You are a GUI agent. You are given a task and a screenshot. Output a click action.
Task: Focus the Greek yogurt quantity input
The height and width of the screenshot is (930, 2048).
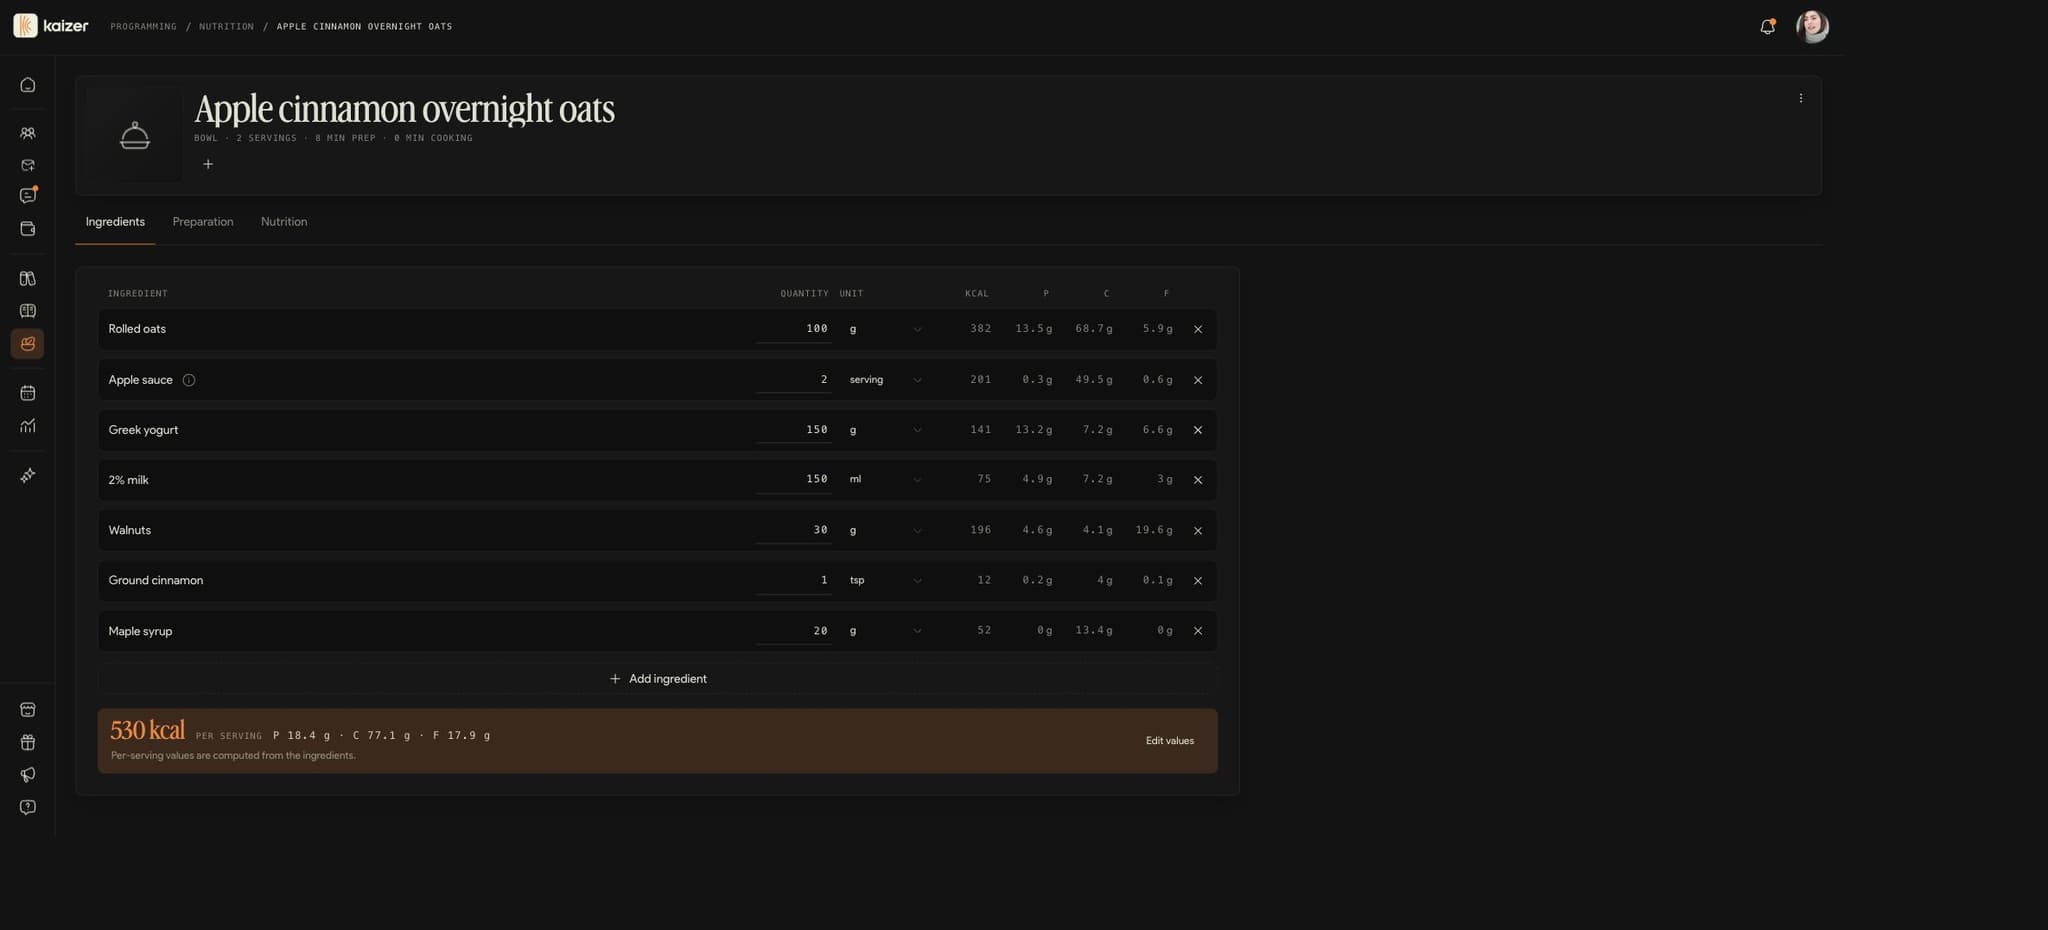794,430
